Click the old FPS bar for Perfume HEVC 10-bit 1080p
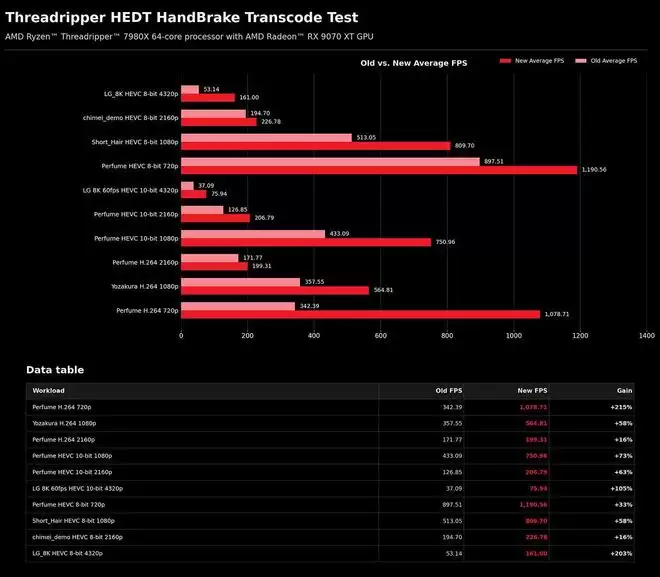The width and height of the screenshot is (660, 577). tap(253, 234)
